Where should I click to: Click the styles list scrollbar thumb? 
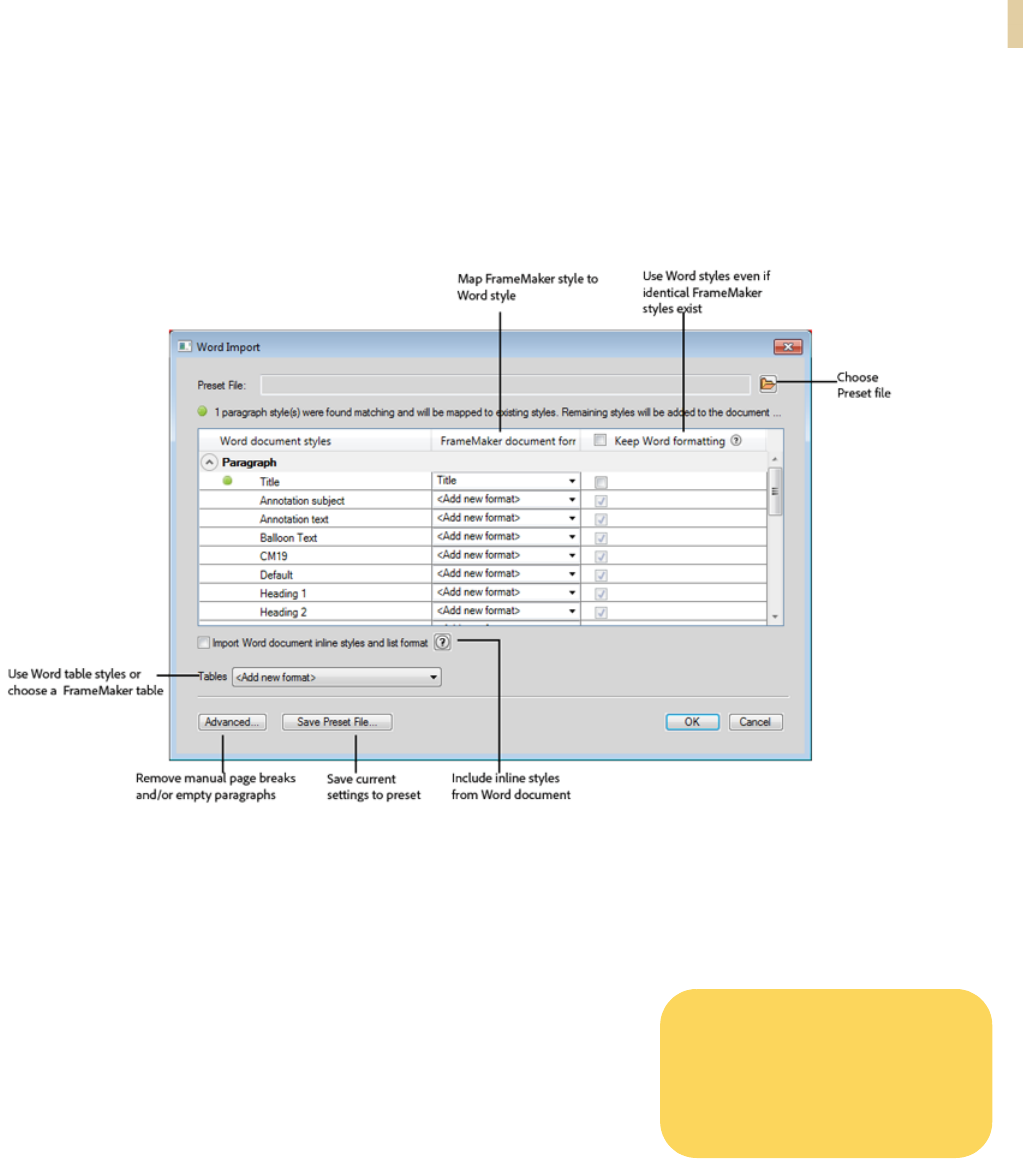click(x=775, y=492)
